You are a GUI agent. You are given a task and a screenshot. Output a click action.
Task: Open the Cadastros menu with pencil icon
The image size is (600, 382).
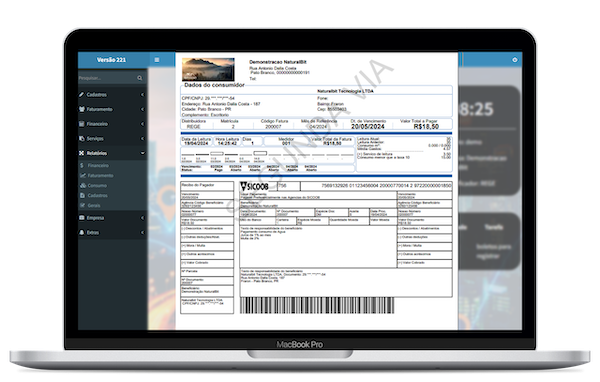point(112,95)
